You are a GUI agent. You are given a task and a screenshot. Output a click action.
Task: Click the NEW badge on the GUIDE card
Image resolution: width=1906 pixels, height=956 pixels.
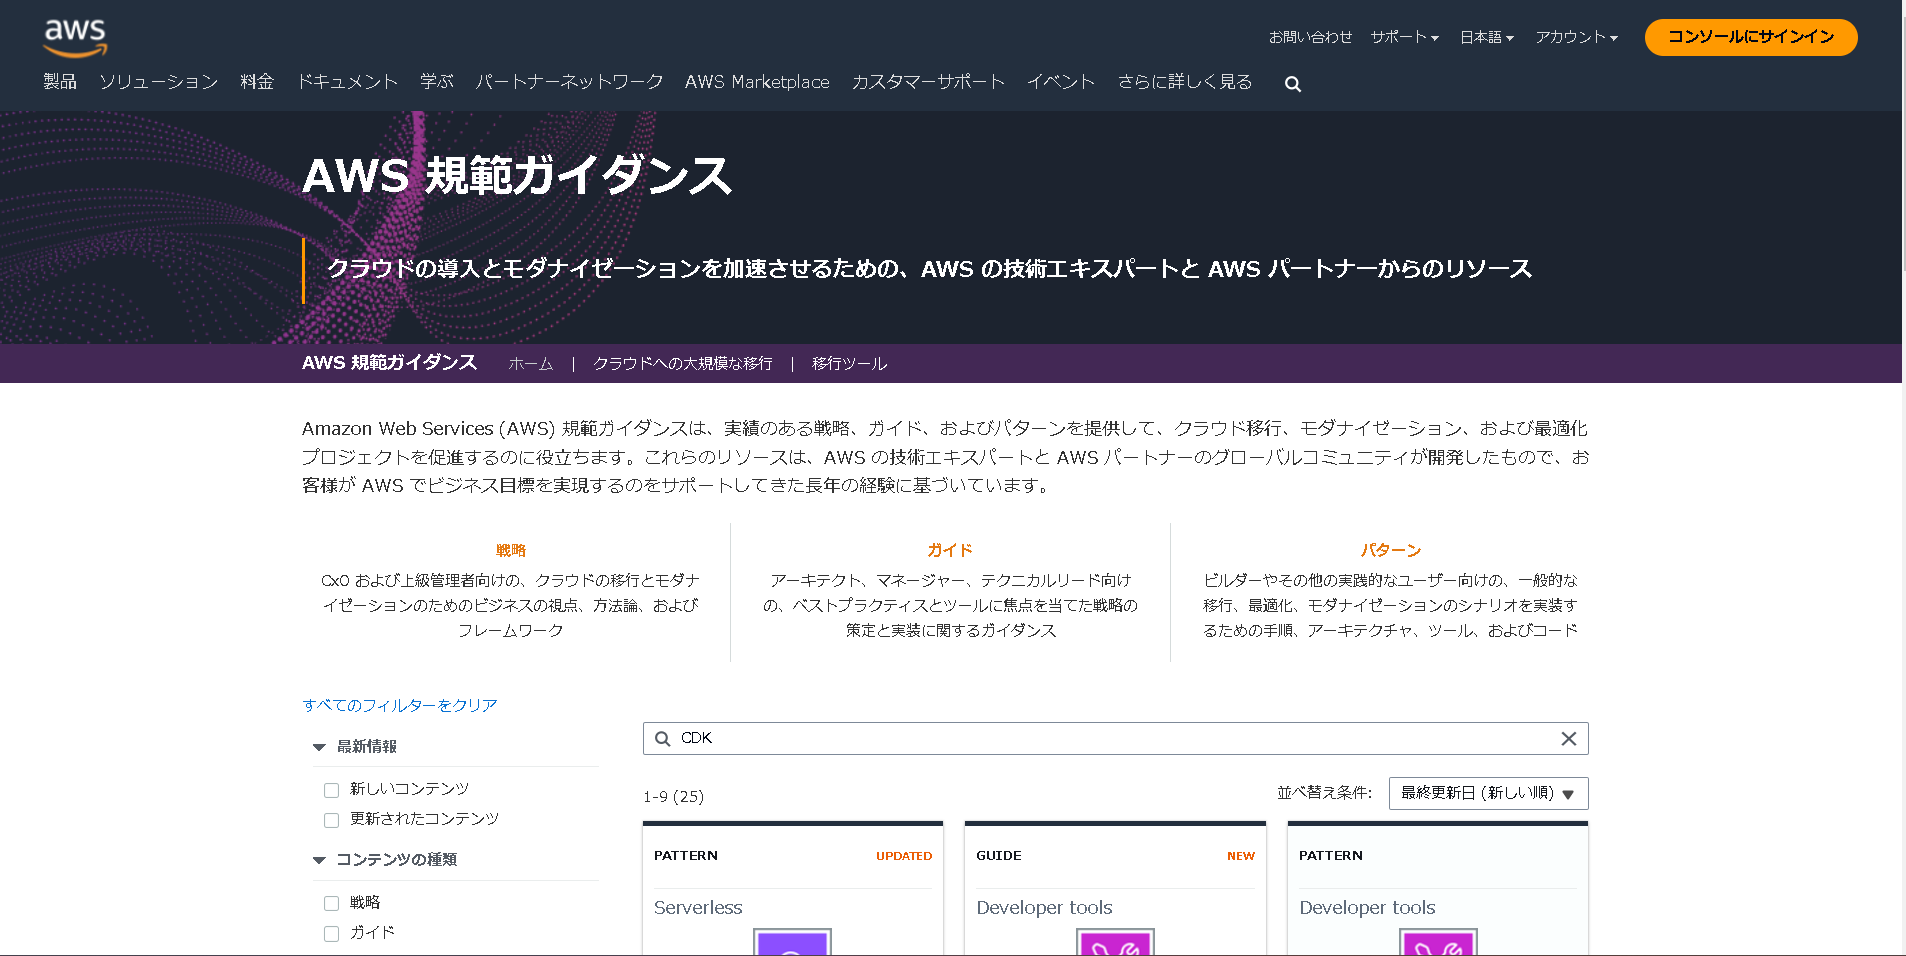(1241, 856)
